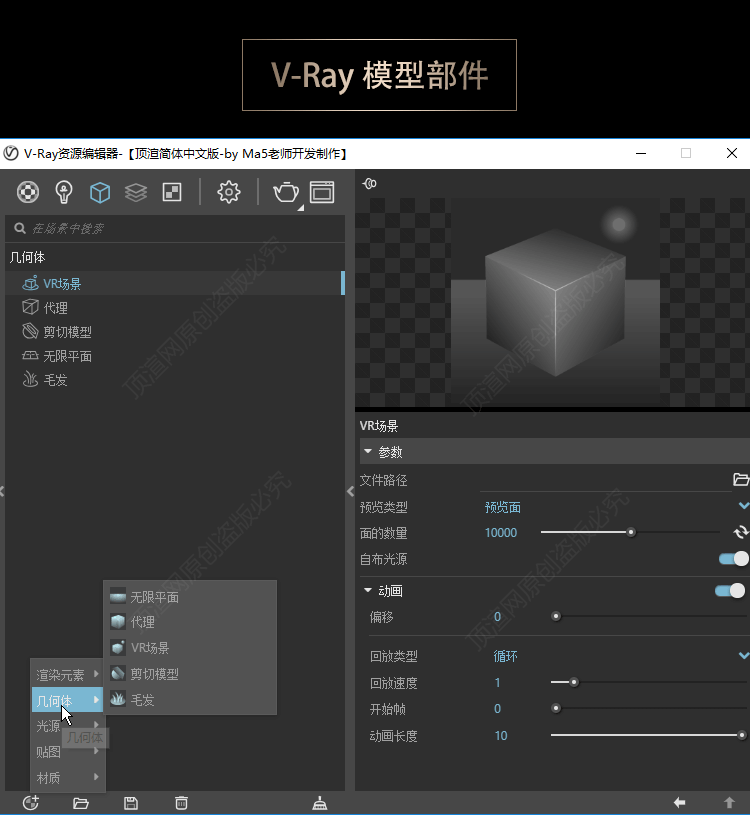This screenshot has height=815, width=750.
Task: Collapse the left panel with edge arrow
Action: tap(2, 491)
